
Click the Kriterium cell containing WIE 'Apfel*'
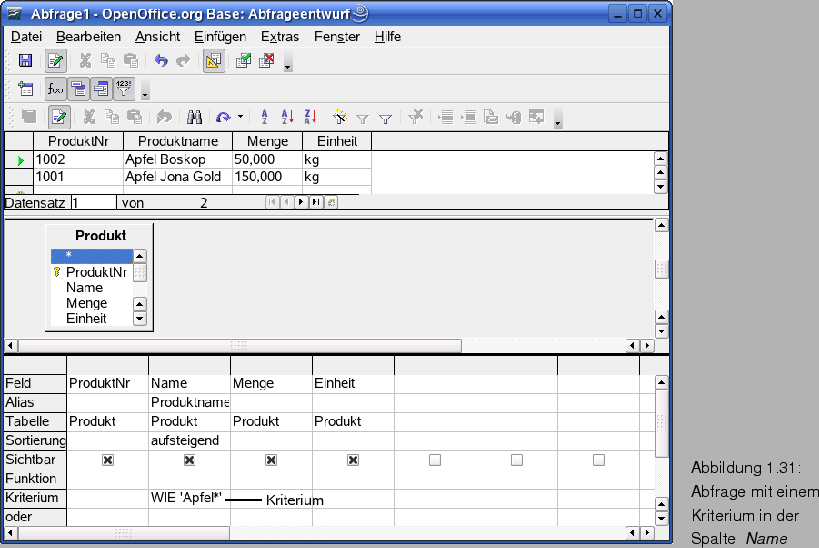pos(188,498)
